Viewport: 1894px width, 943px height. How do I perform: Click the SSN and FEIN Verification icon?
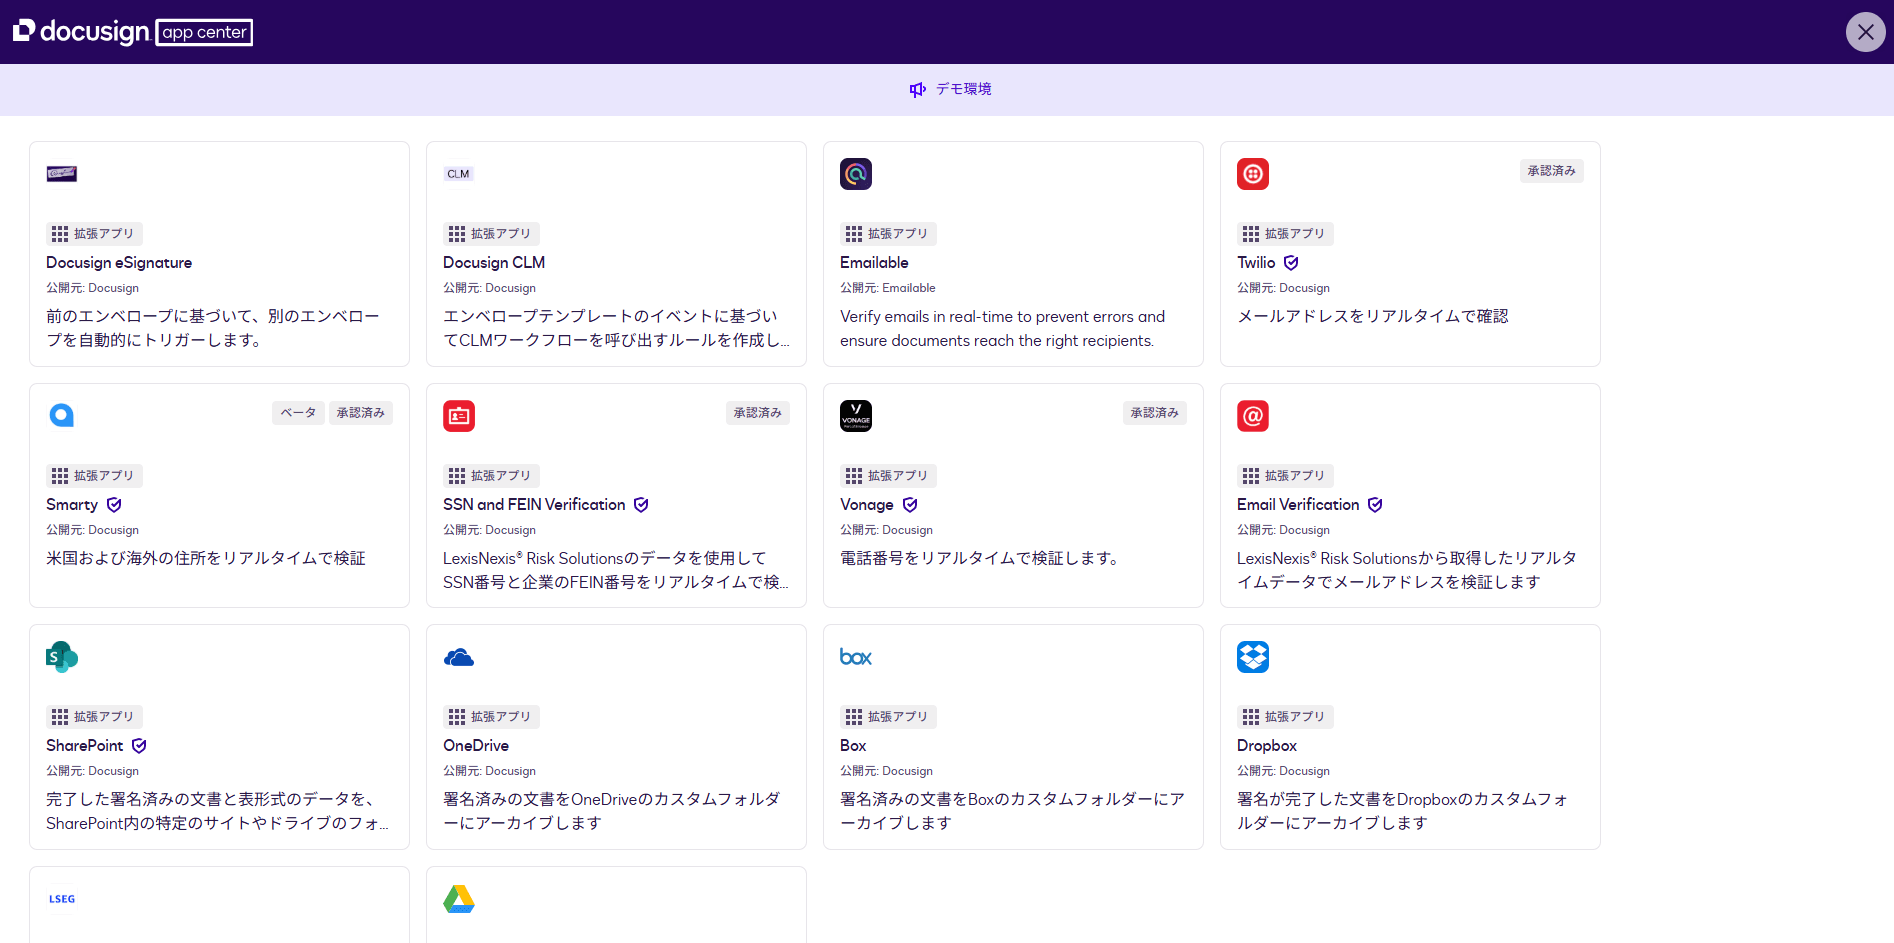click(459, 416)
